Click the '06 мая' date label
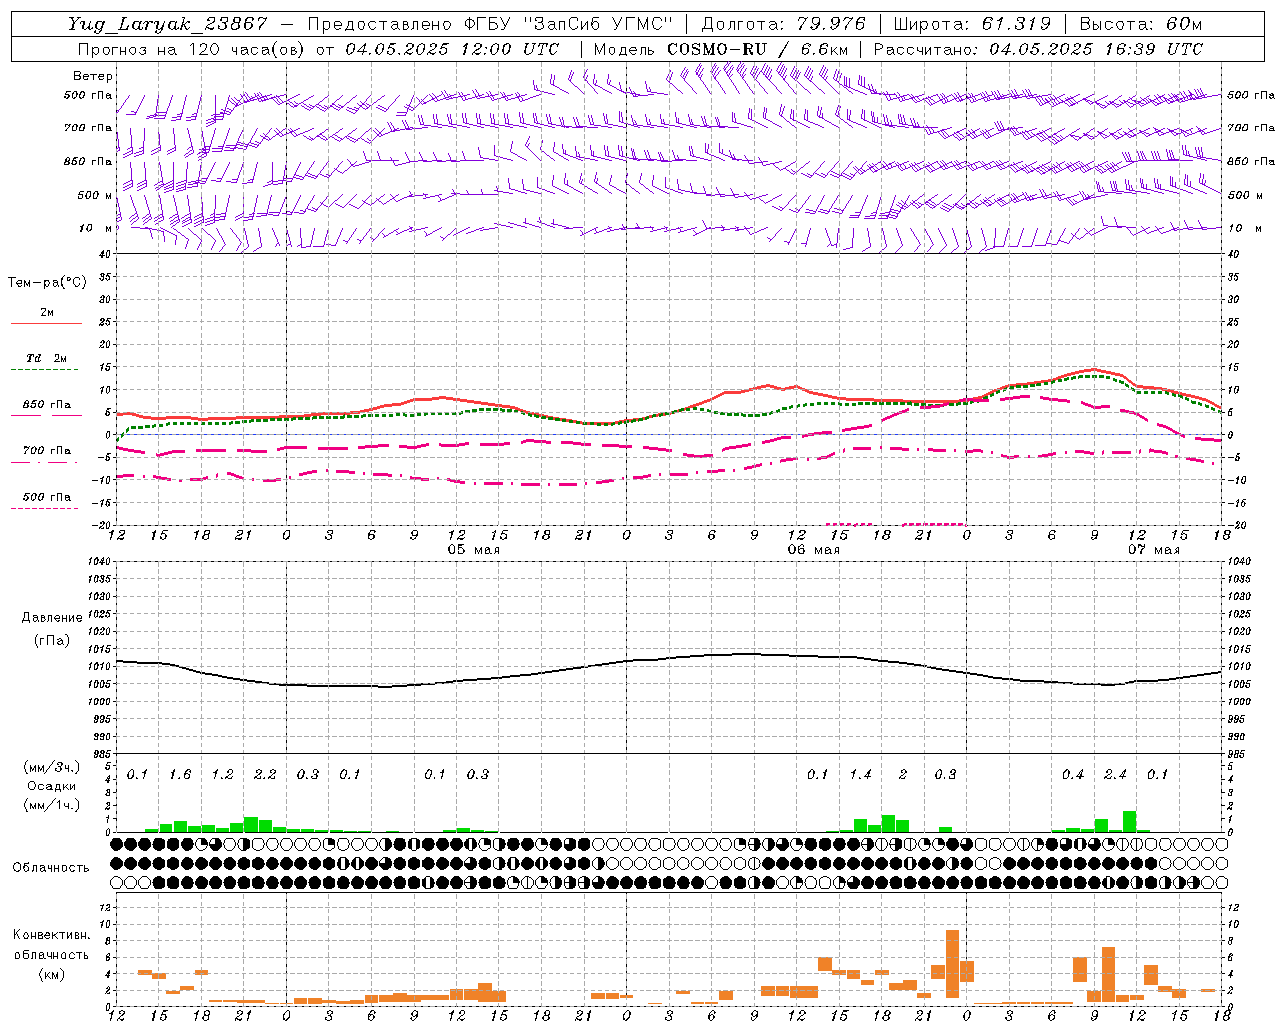The height and width of the screenshot is (1024, 1280). pyautogui.click(x=813, y=550)
